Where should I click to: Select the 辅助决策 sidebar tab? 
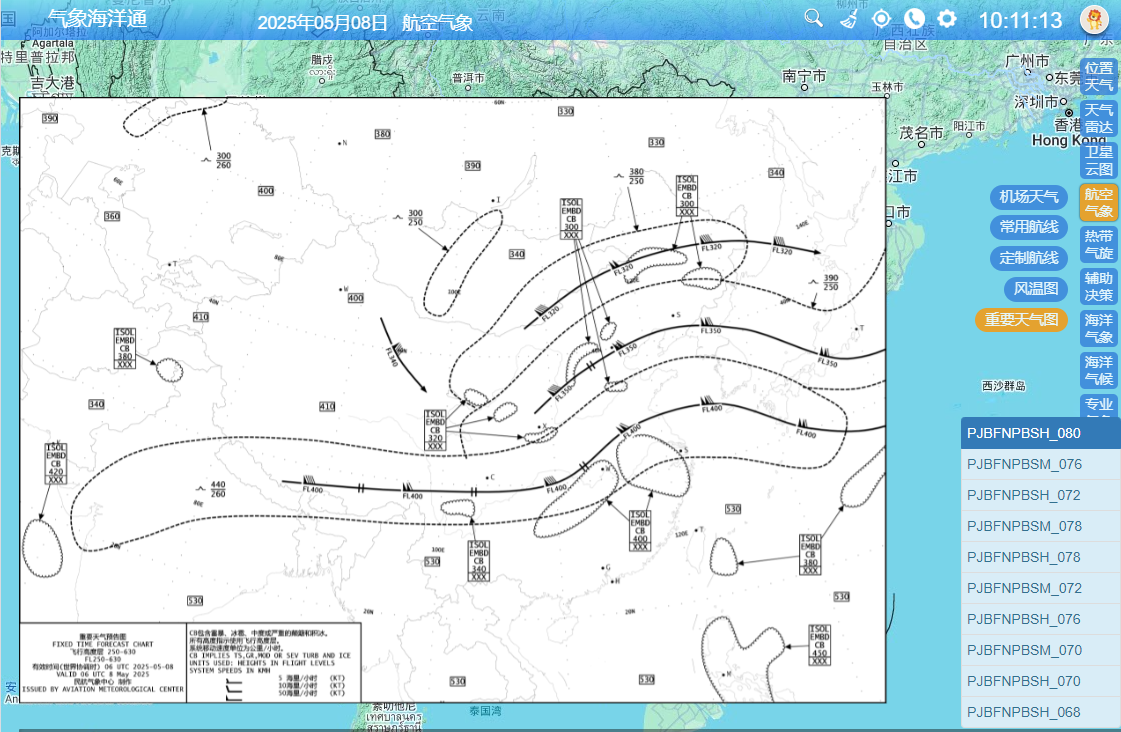pyautogui.click(x=1098, y=286)
